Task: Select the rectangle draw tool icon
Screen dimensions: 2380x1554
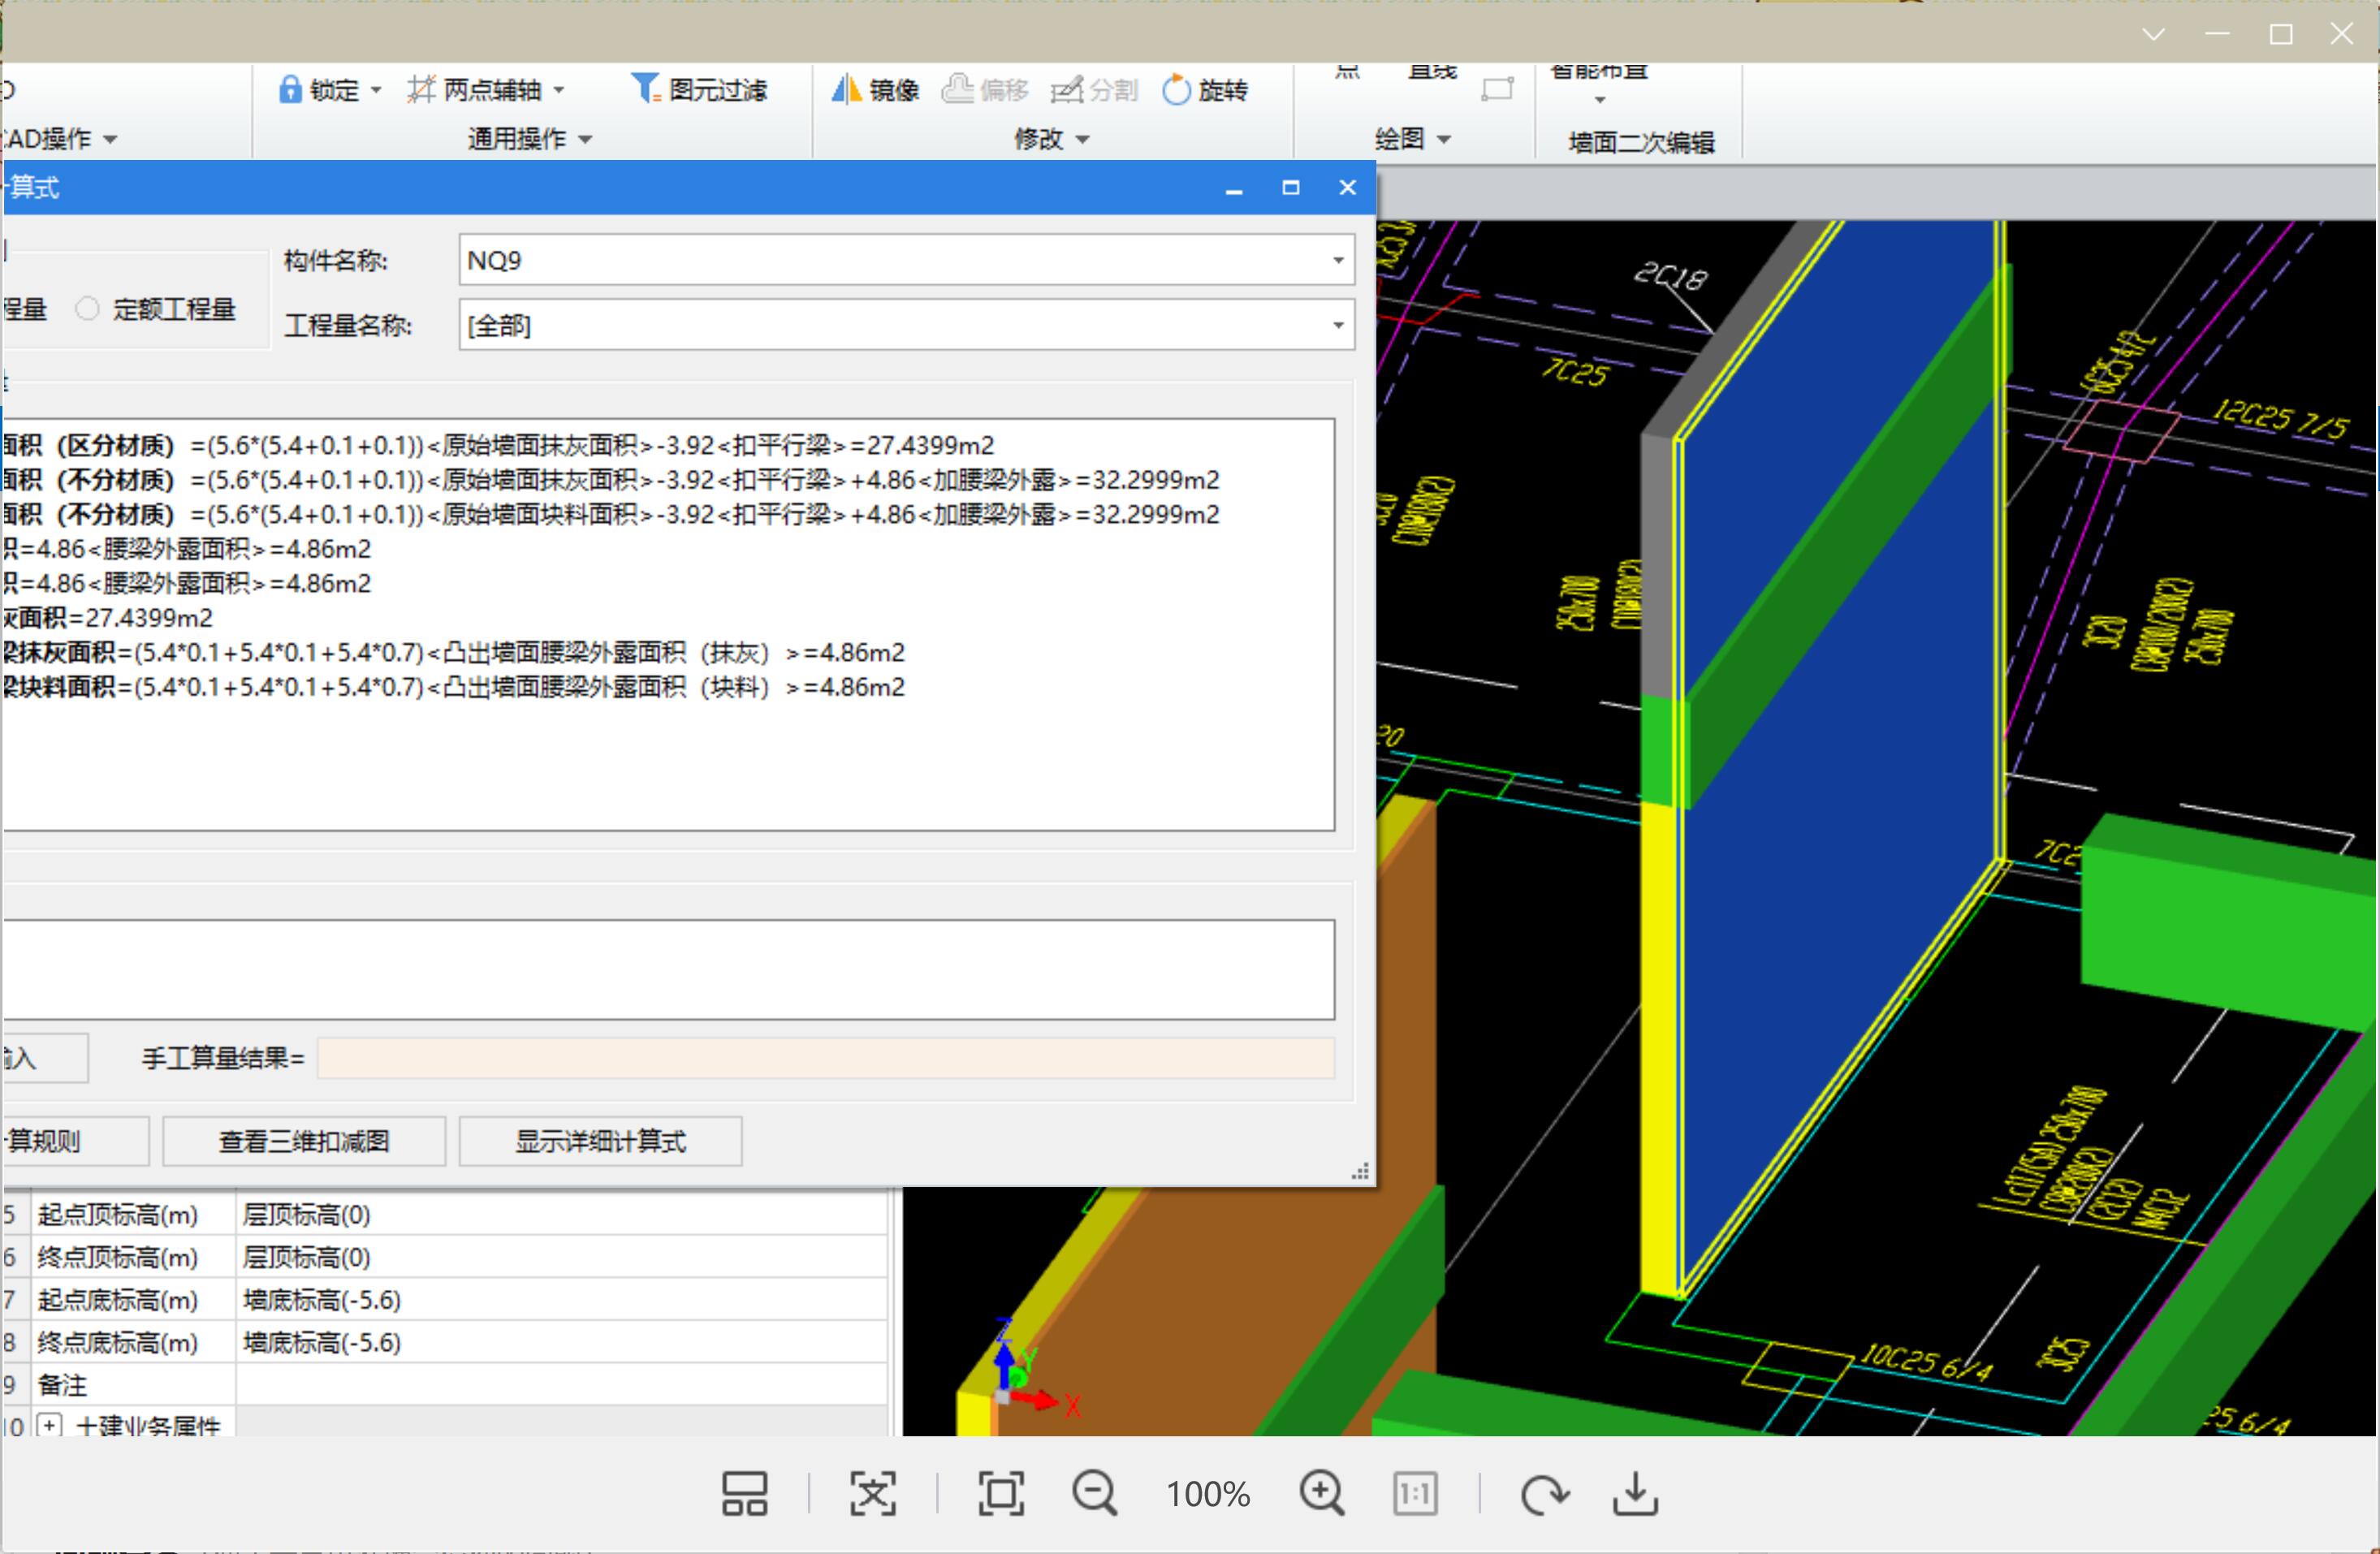Action: [x=1497, y=90]
